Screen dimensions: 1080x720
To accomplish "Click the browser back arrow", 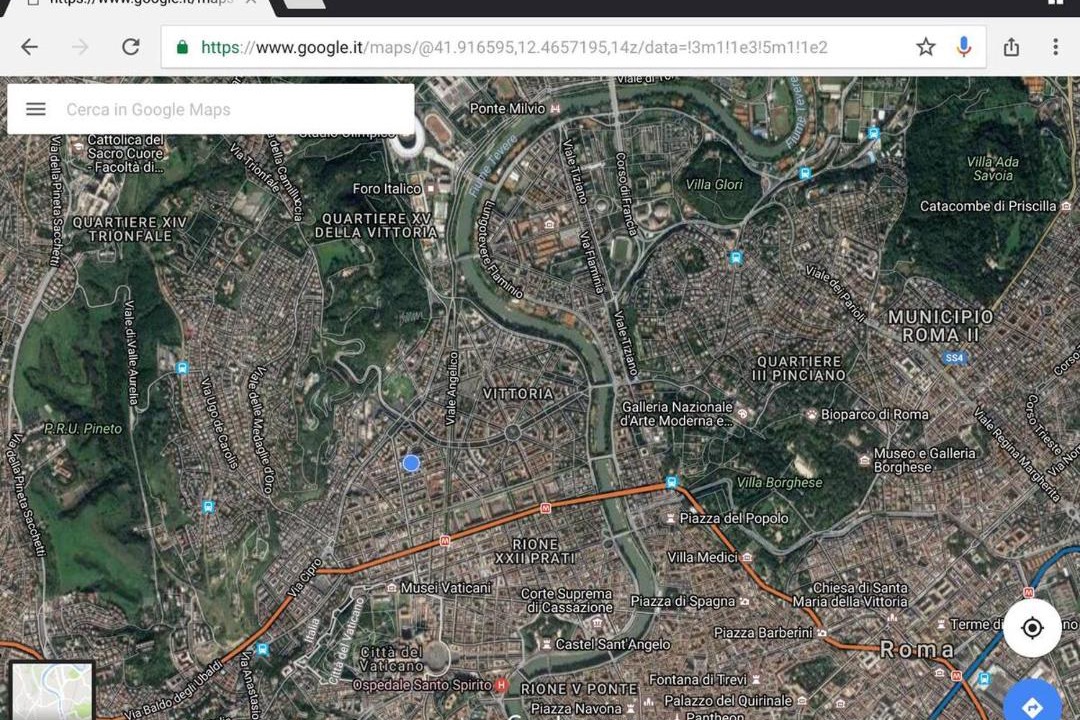I will [30, 47].
